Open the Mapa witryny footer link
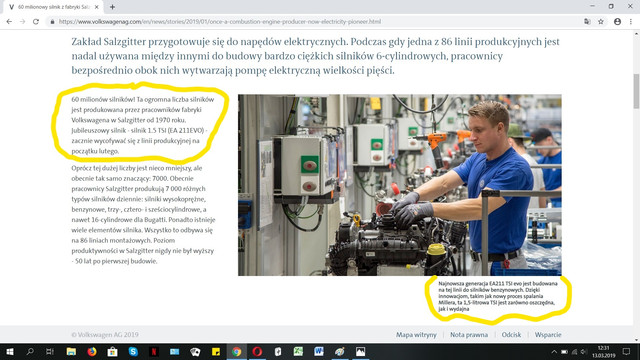 pos(416,335)
